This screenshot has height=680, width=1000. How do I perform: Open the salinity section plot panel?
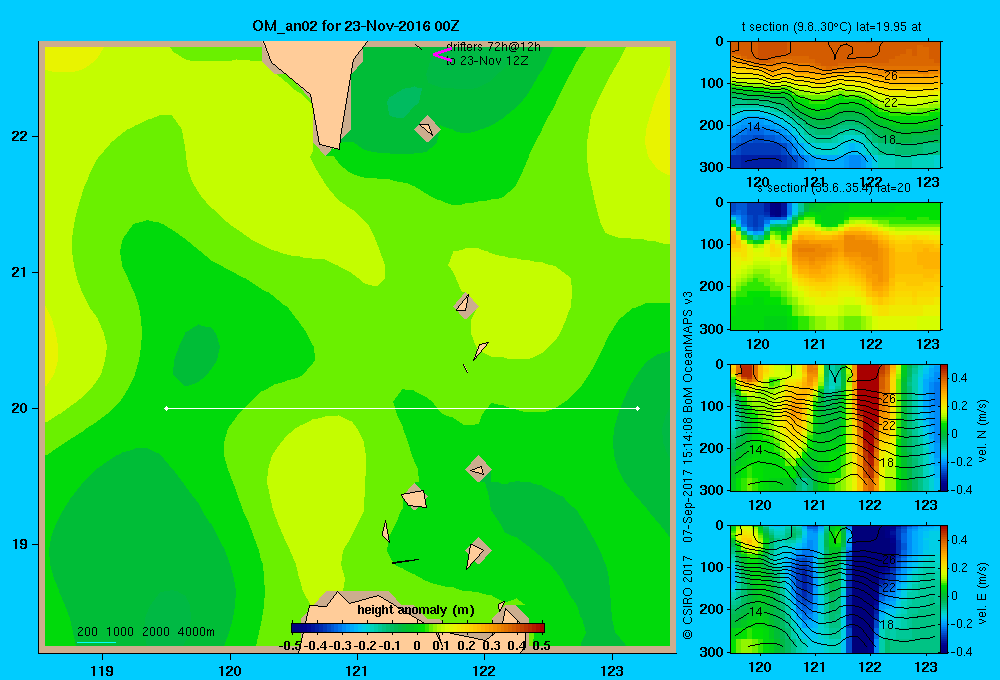tap(835, 266)
